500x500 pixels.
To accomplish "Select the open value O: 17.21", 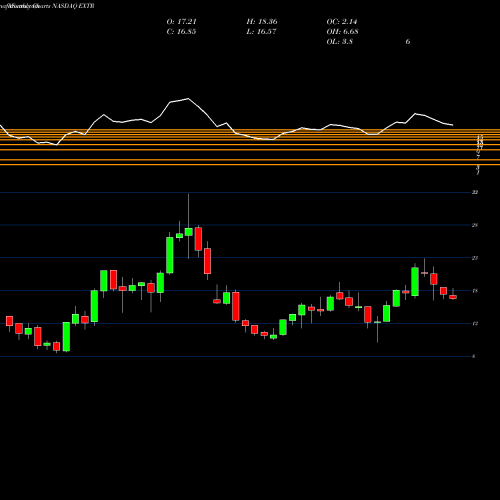I will (x=181, y=22).
